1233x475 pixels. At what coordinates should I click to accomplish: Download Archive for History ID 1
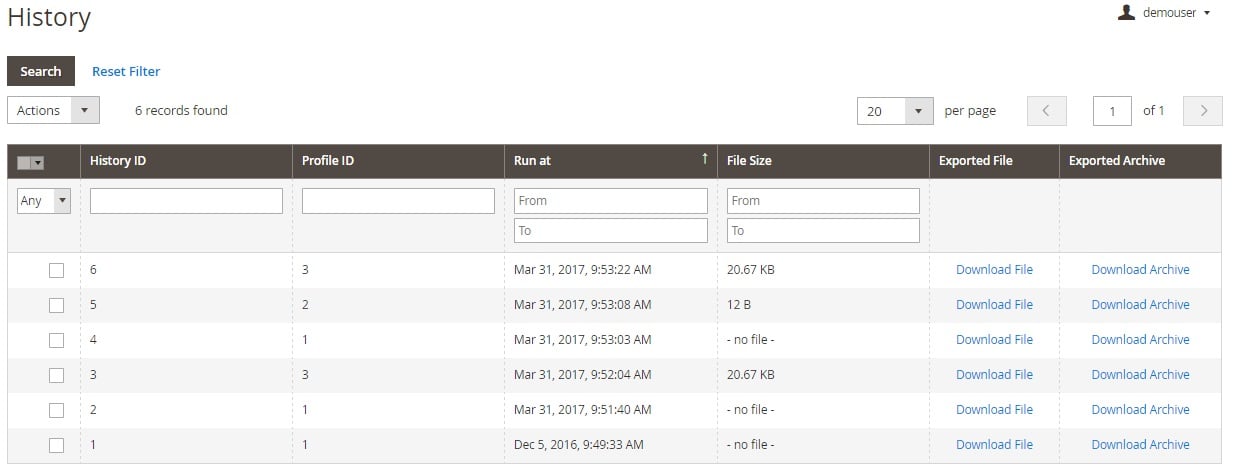click(1140, 445)
